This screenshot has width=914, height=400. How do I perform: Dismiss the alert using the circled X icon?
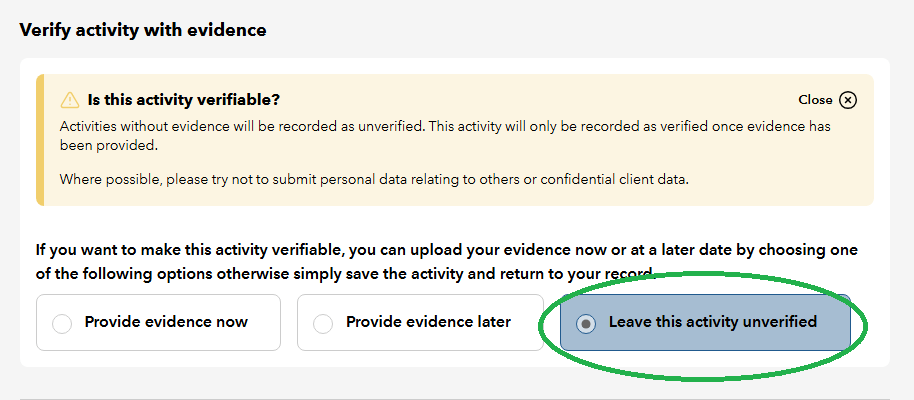[x=848, y=100]
